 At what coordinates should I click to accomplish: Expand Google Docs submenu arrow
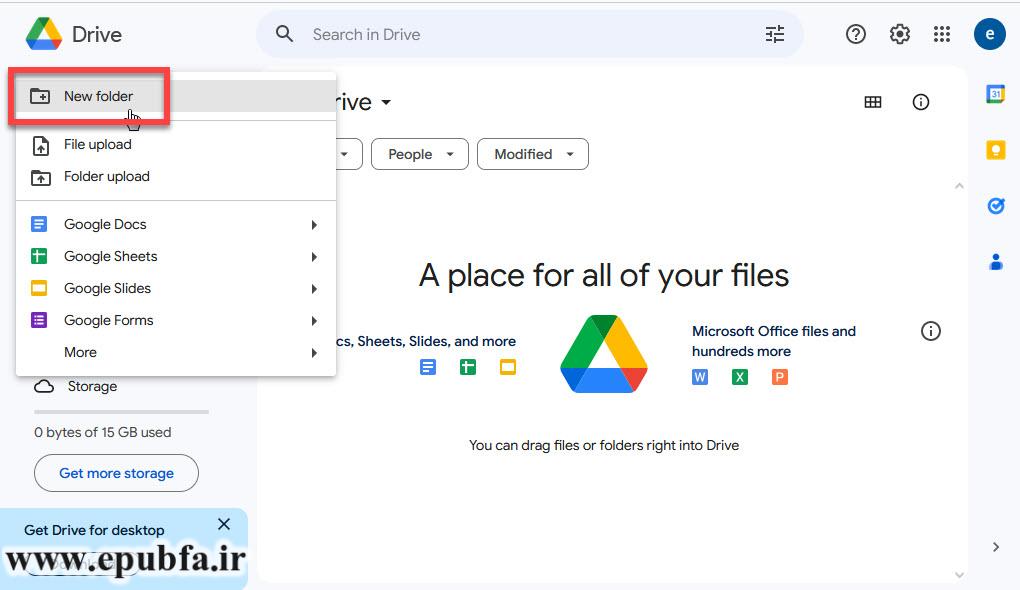pos(314,225)
